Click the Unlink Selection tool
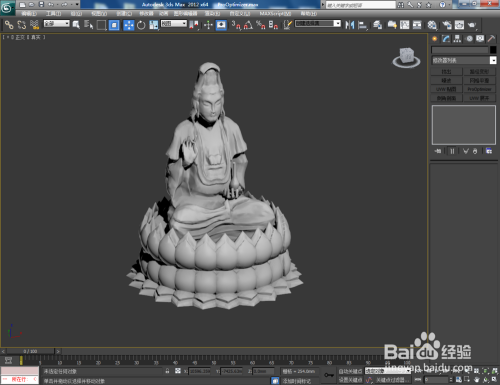The width and height of the screenshot is (500, 385). click(22, 25)
